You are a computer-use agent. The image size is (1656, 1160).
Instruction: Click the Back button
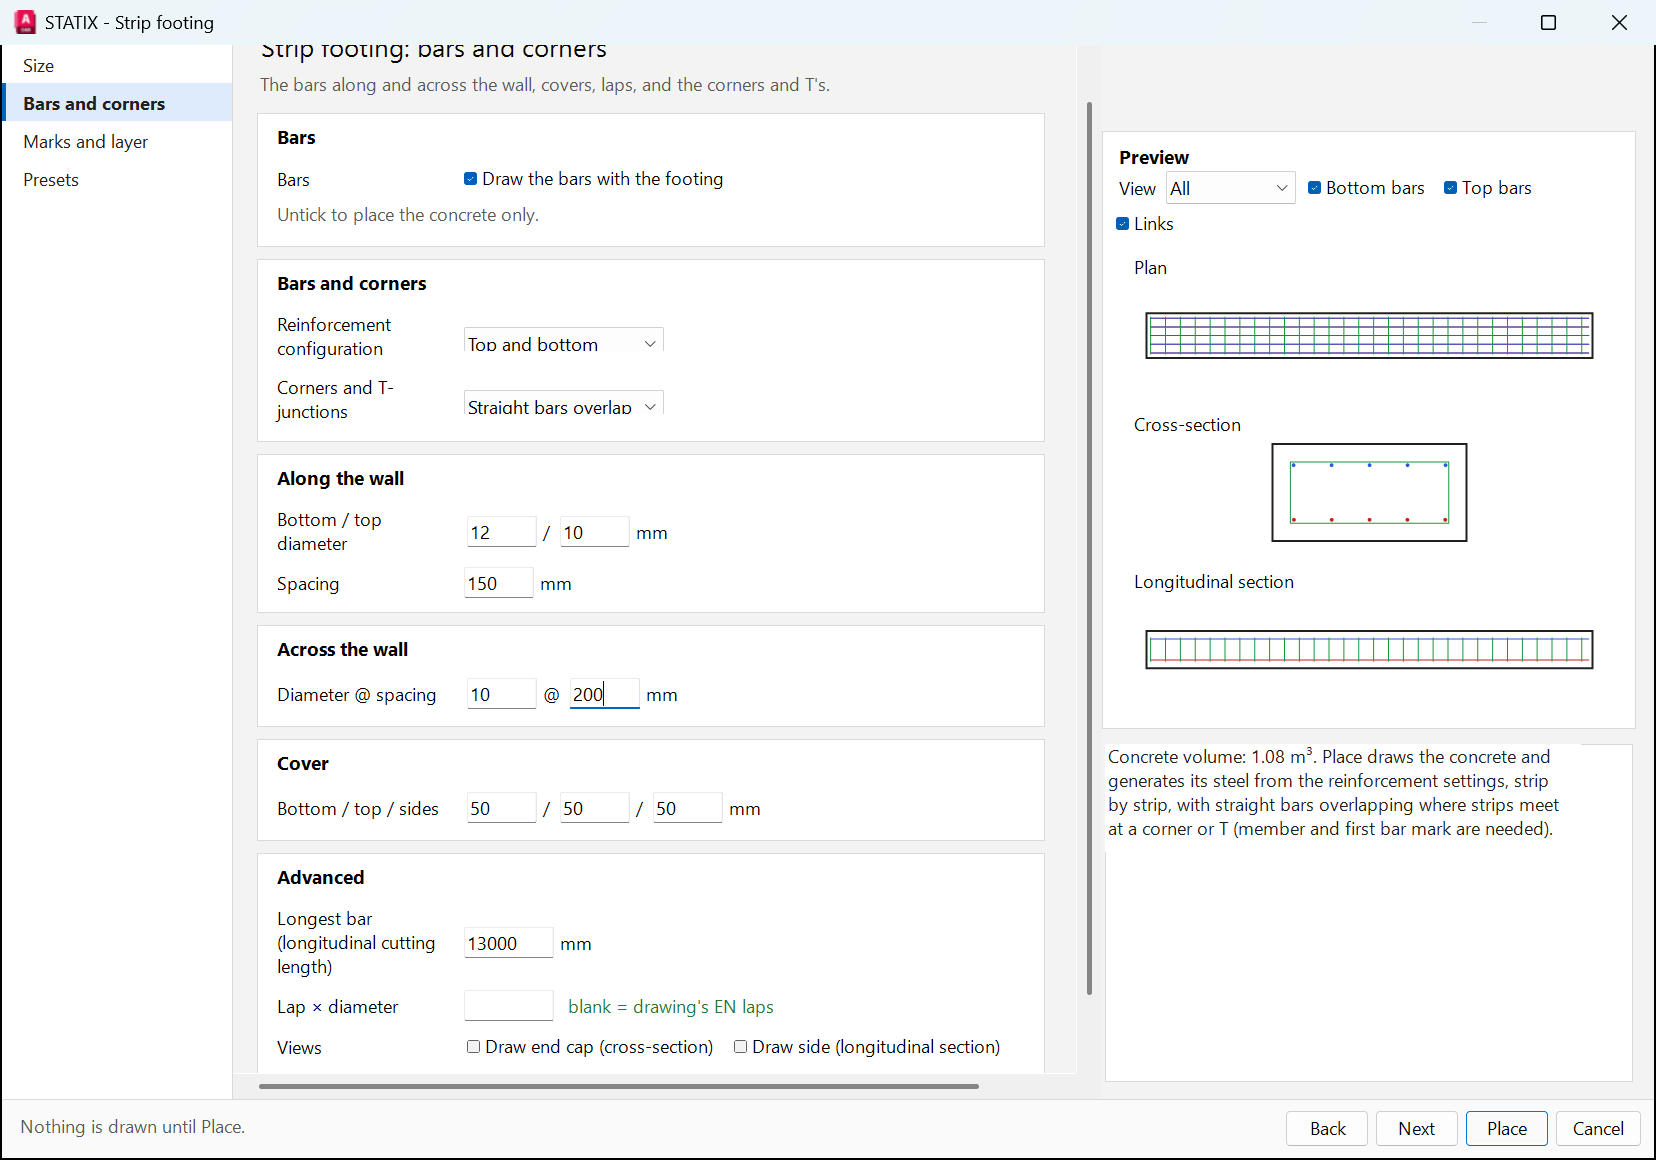click(x=1327, y=1128)
